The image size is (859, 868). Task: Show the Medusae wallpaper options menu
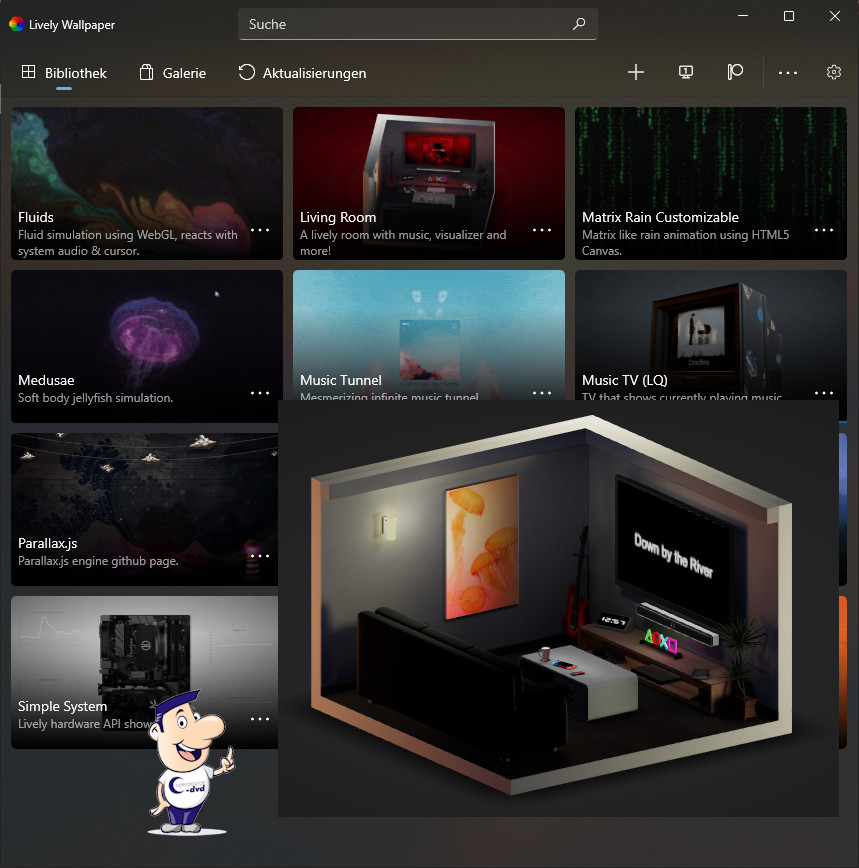260,393
